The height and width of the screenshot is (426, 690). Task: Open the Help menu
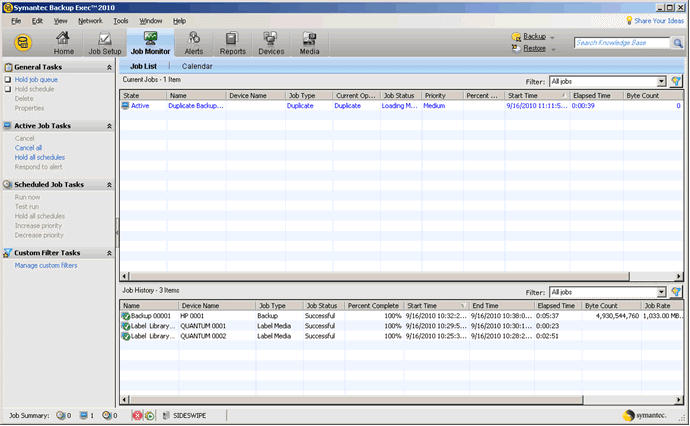[x=179, y=21]
